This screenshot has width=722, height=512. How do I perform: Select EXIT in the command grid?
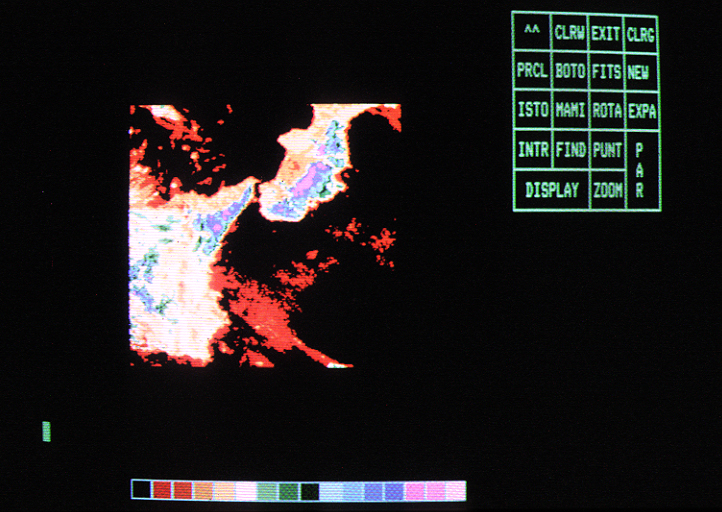605,32
